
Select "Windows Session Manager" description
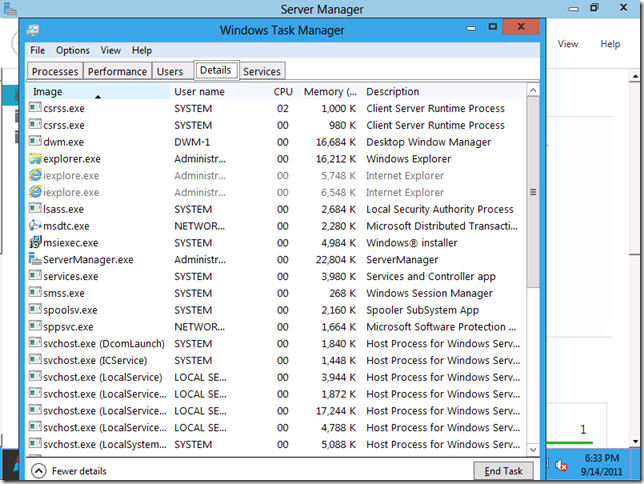[429, 293]
